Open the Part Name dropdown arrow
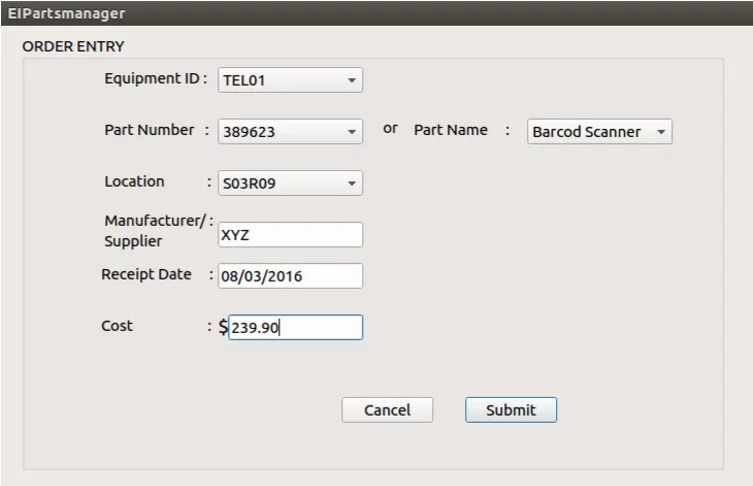 [661, 132]
